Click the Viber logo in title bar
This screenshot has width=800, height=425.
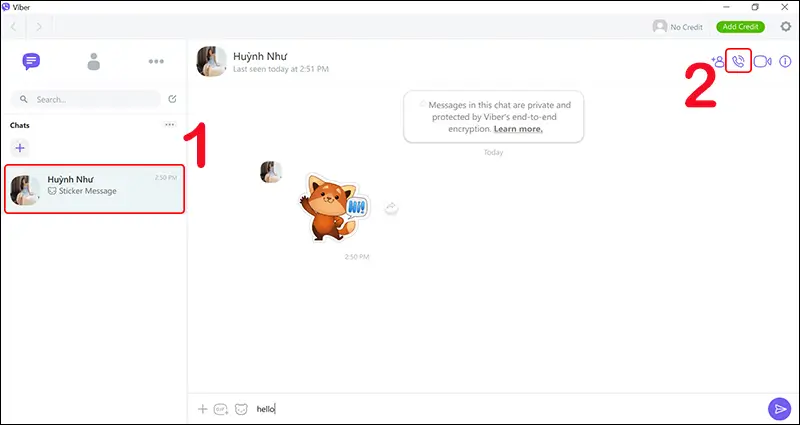click(6, 7)
